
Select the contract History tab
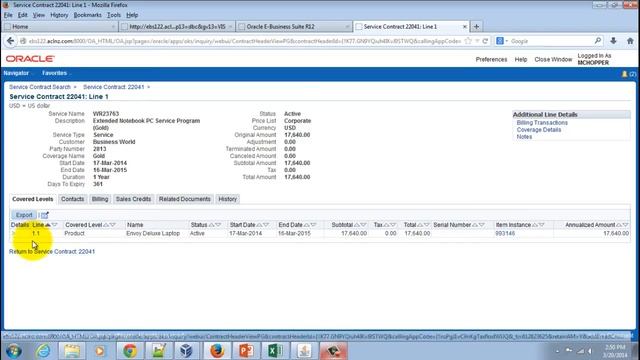pyautogui.click(x=227, y=199)
